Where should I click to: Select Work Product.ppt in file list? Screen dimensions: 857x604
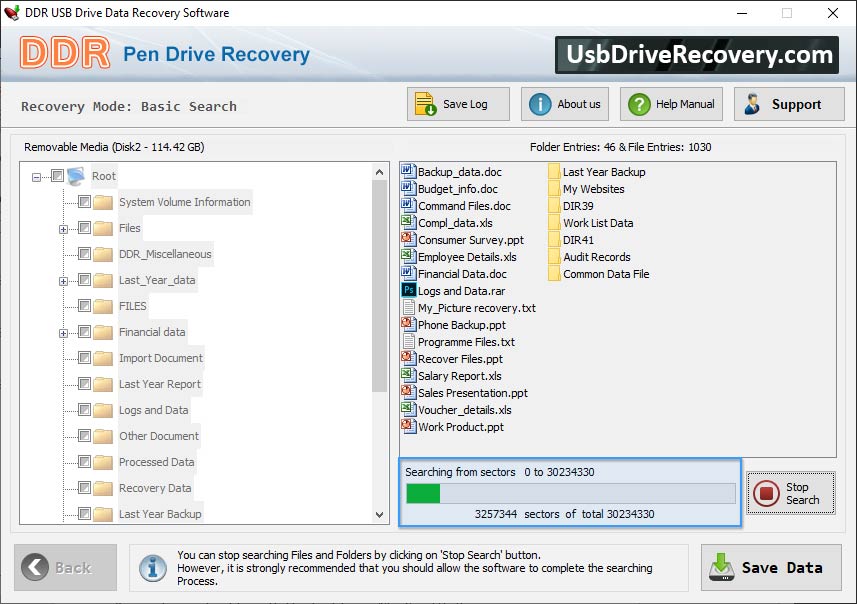(461, 427)
